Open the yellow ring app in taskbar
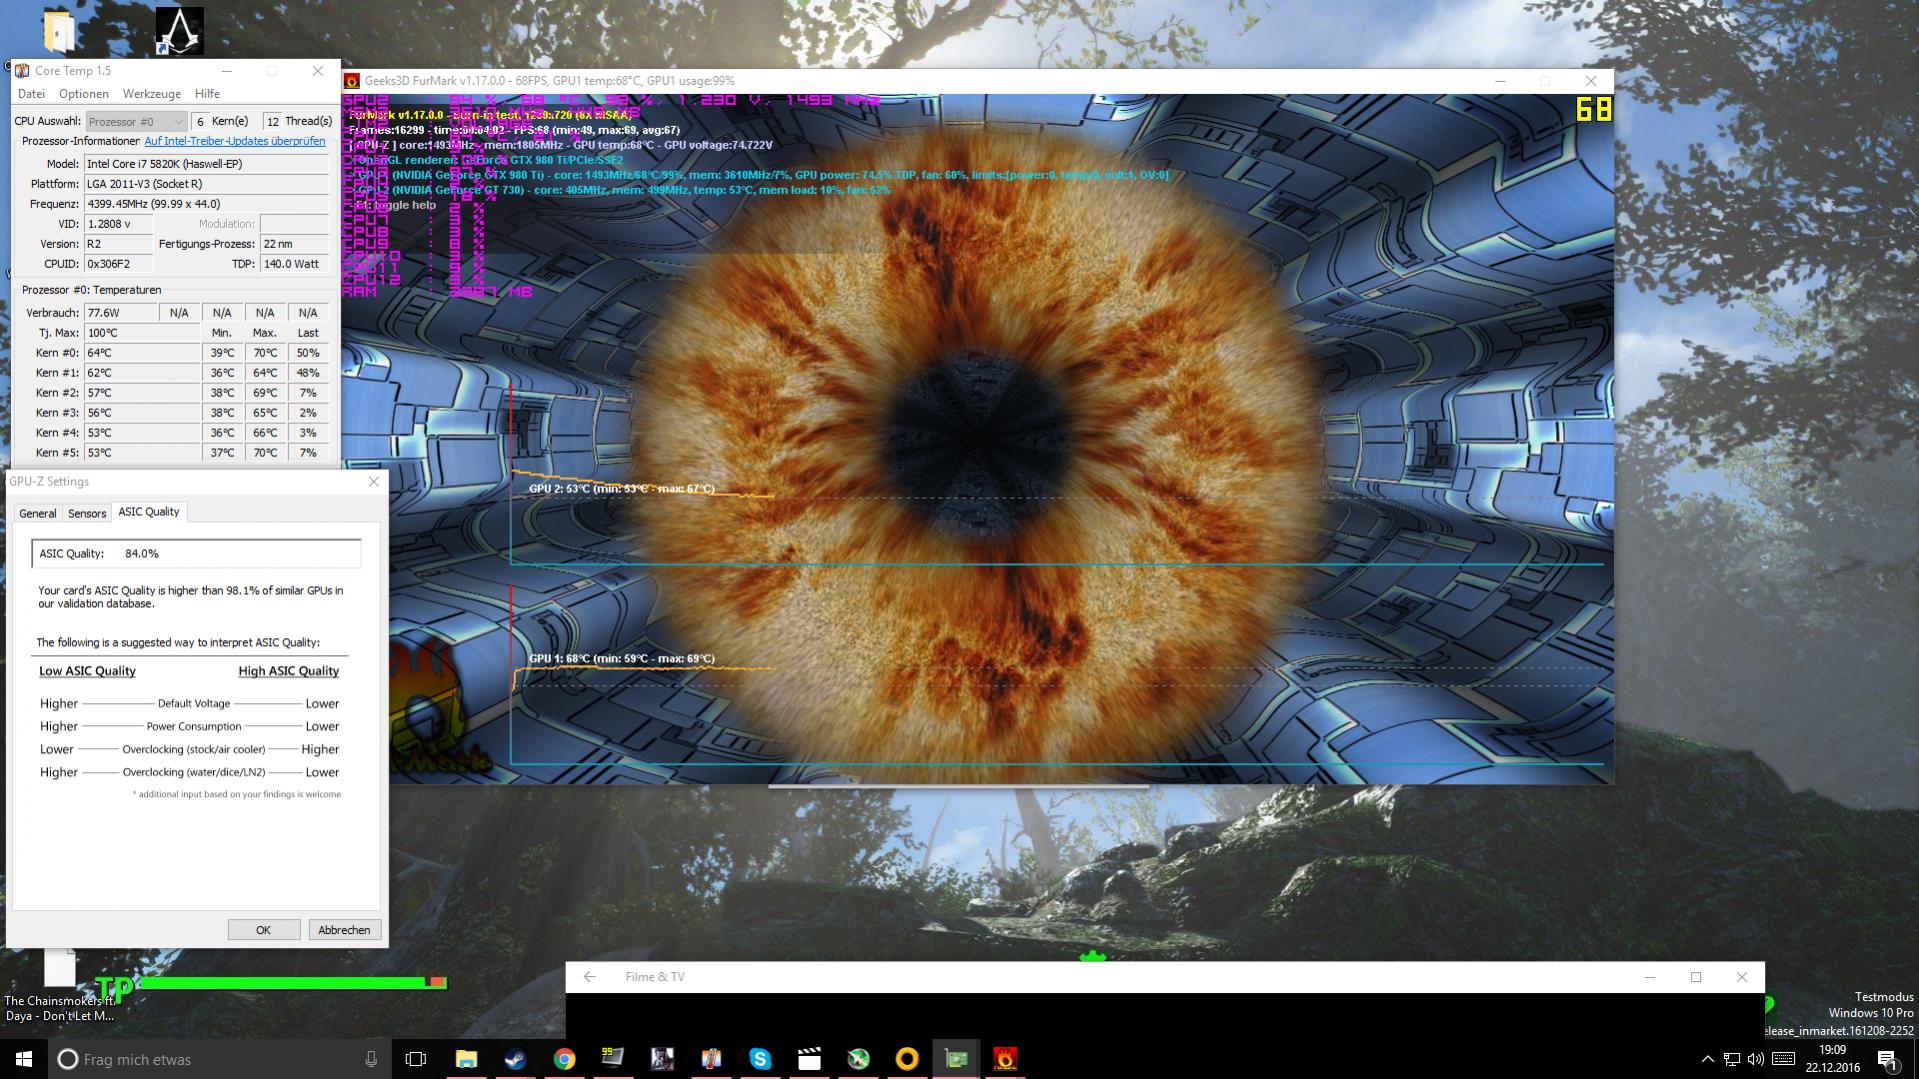 click(907, 1059)
